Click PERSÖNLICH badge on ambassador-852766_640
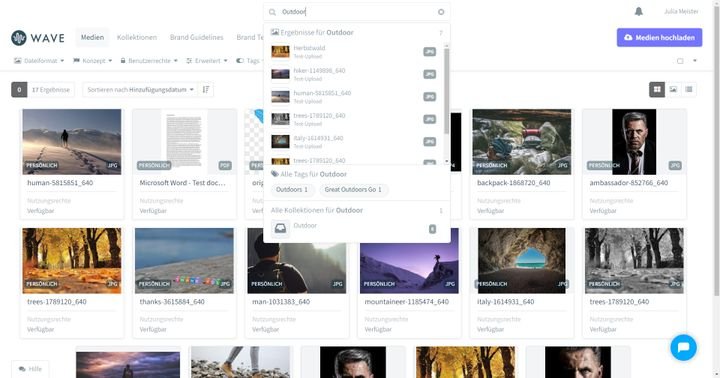Screen dimensions: 720x378 tap(604, 165)
